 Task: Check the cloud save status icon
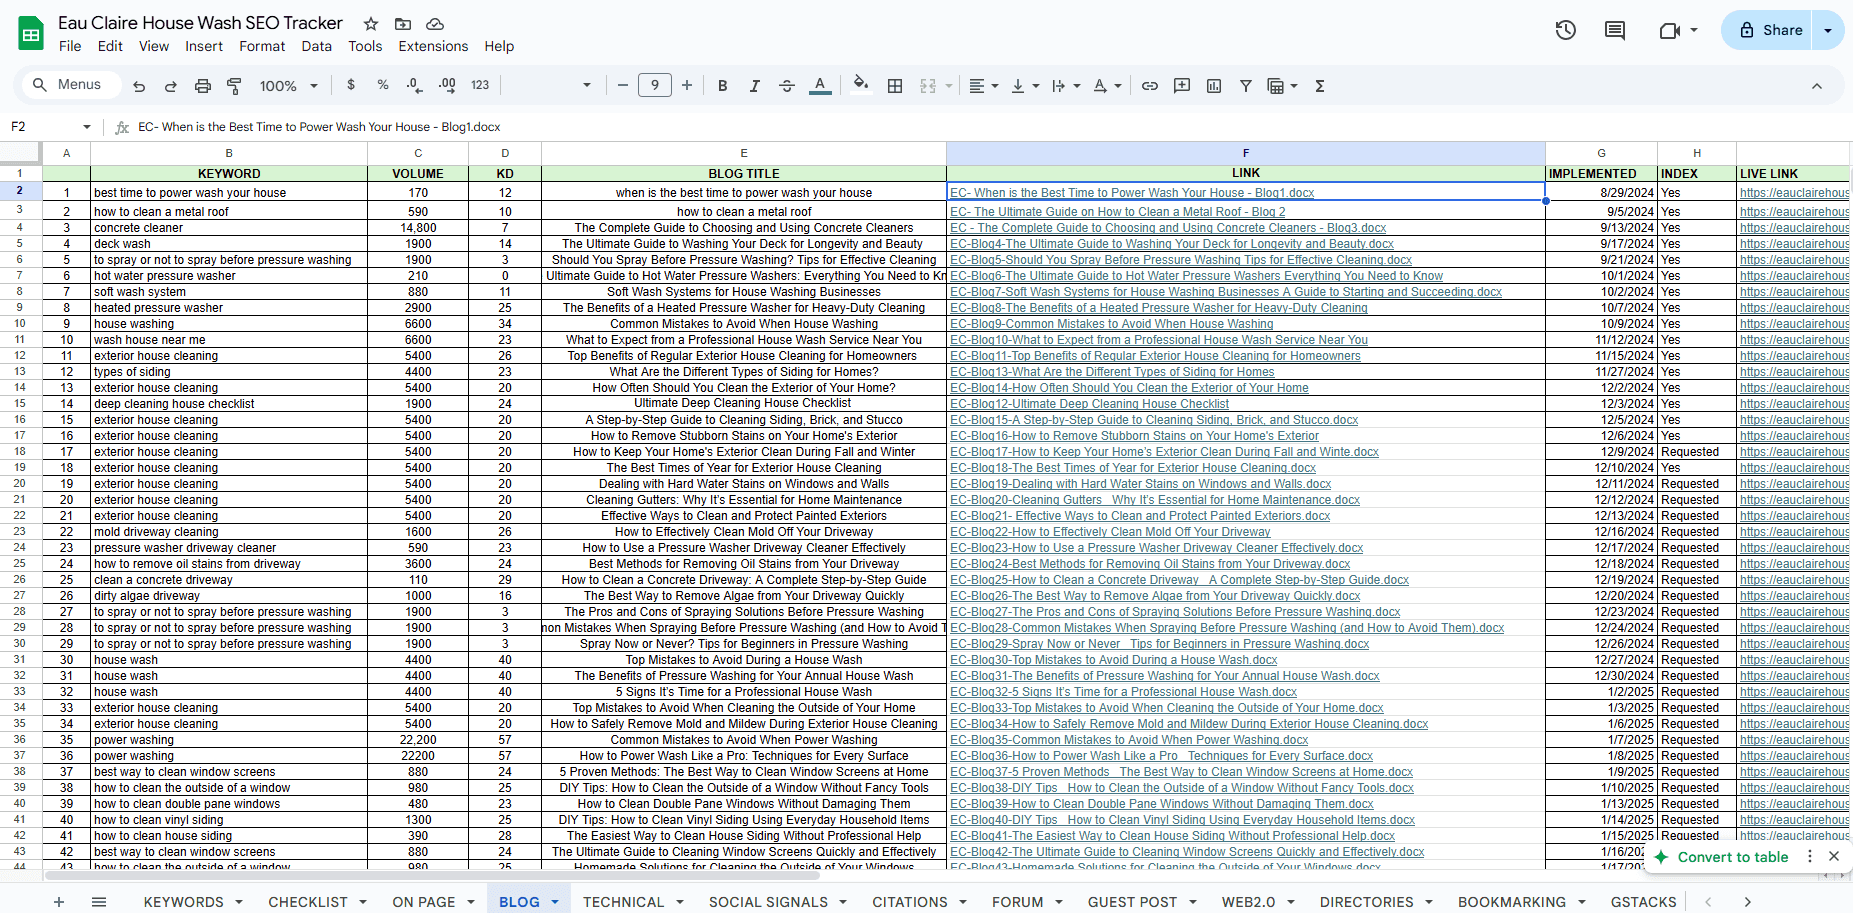[x=435, y=24]
